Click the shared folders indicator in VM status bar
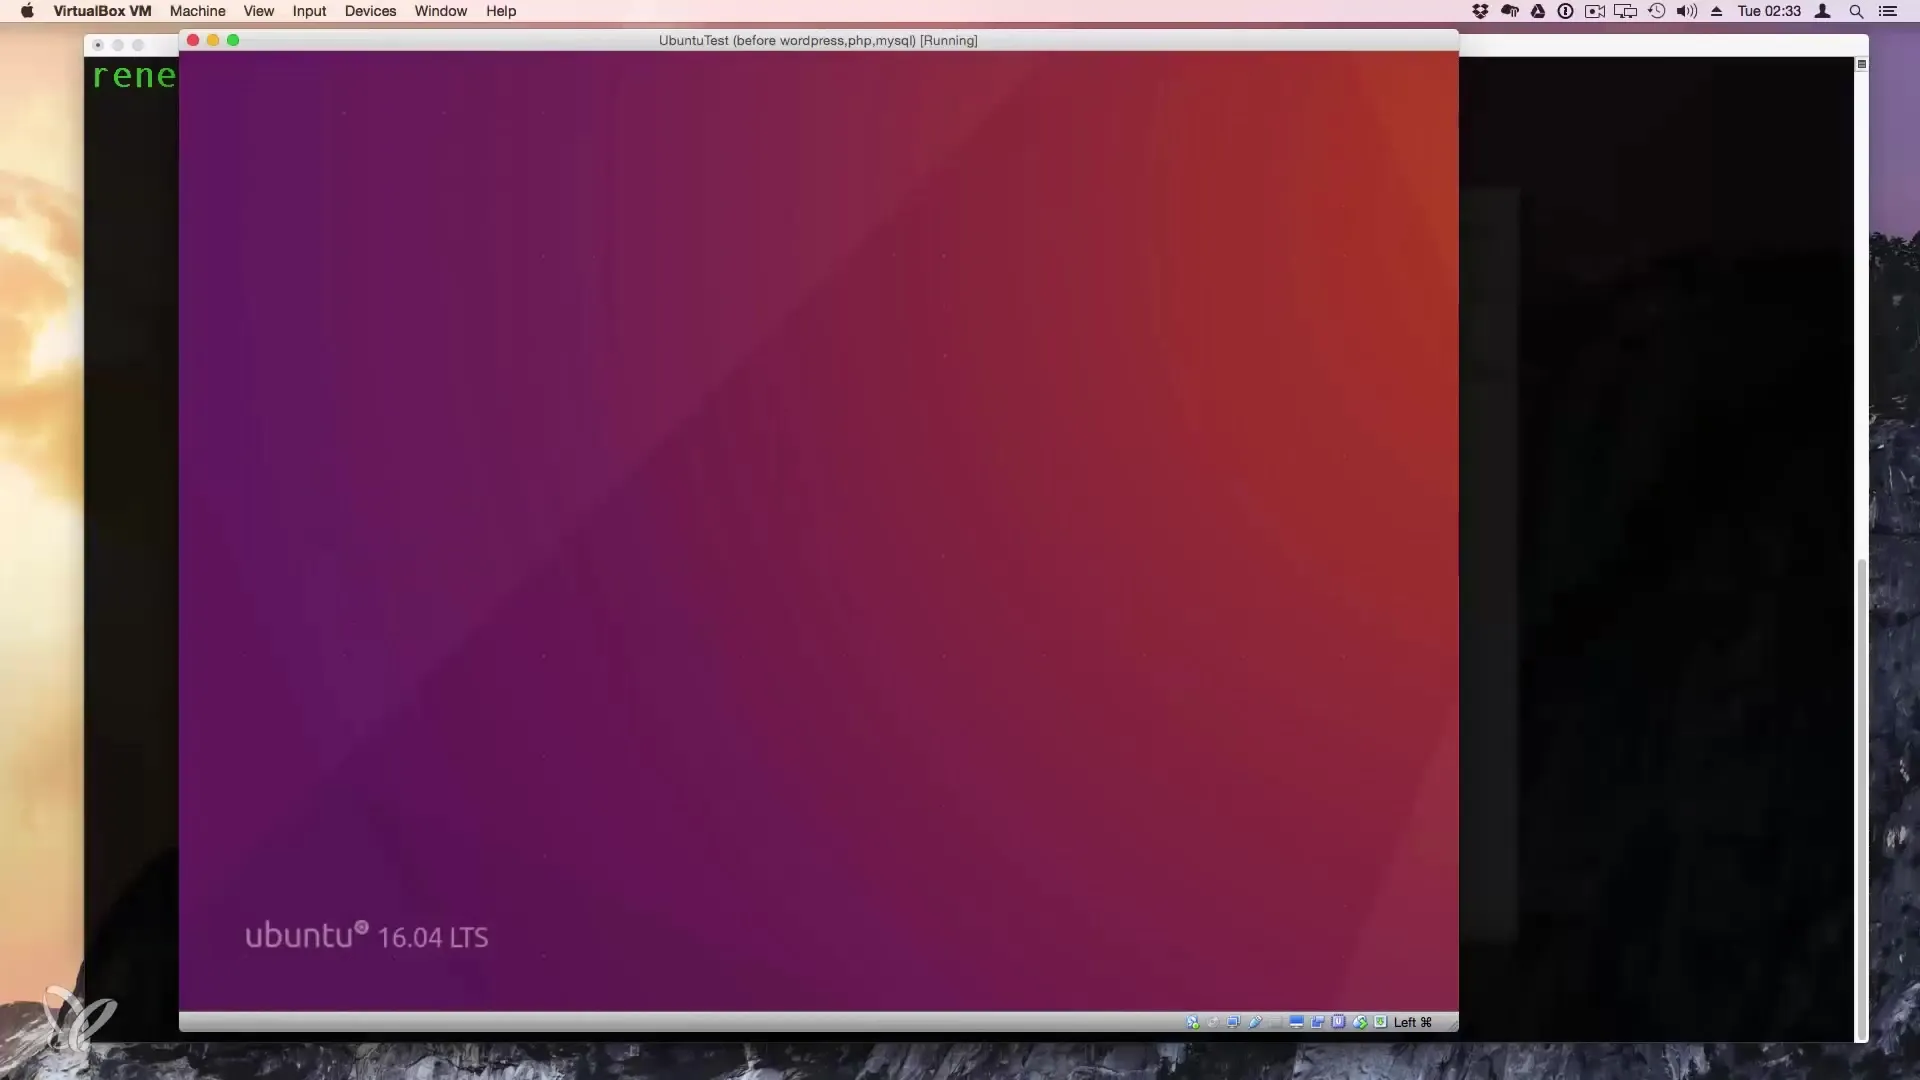Image resolution: width=1920 pixels, height=1080 pixels. coord(1275,1022)
